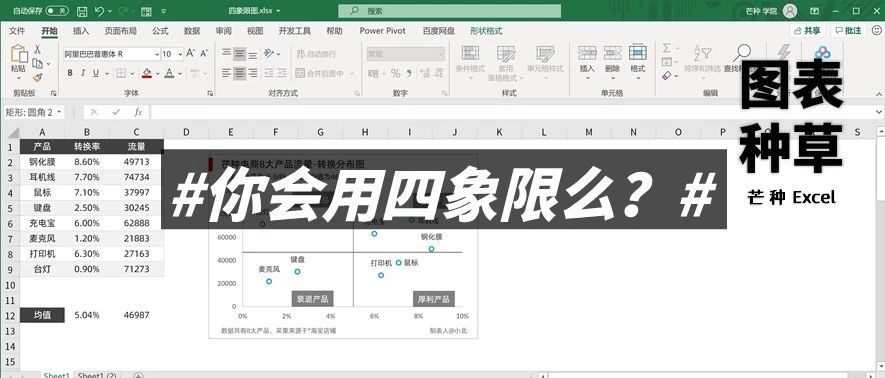
Task: Toggle underline formatting
Action: 95,73
